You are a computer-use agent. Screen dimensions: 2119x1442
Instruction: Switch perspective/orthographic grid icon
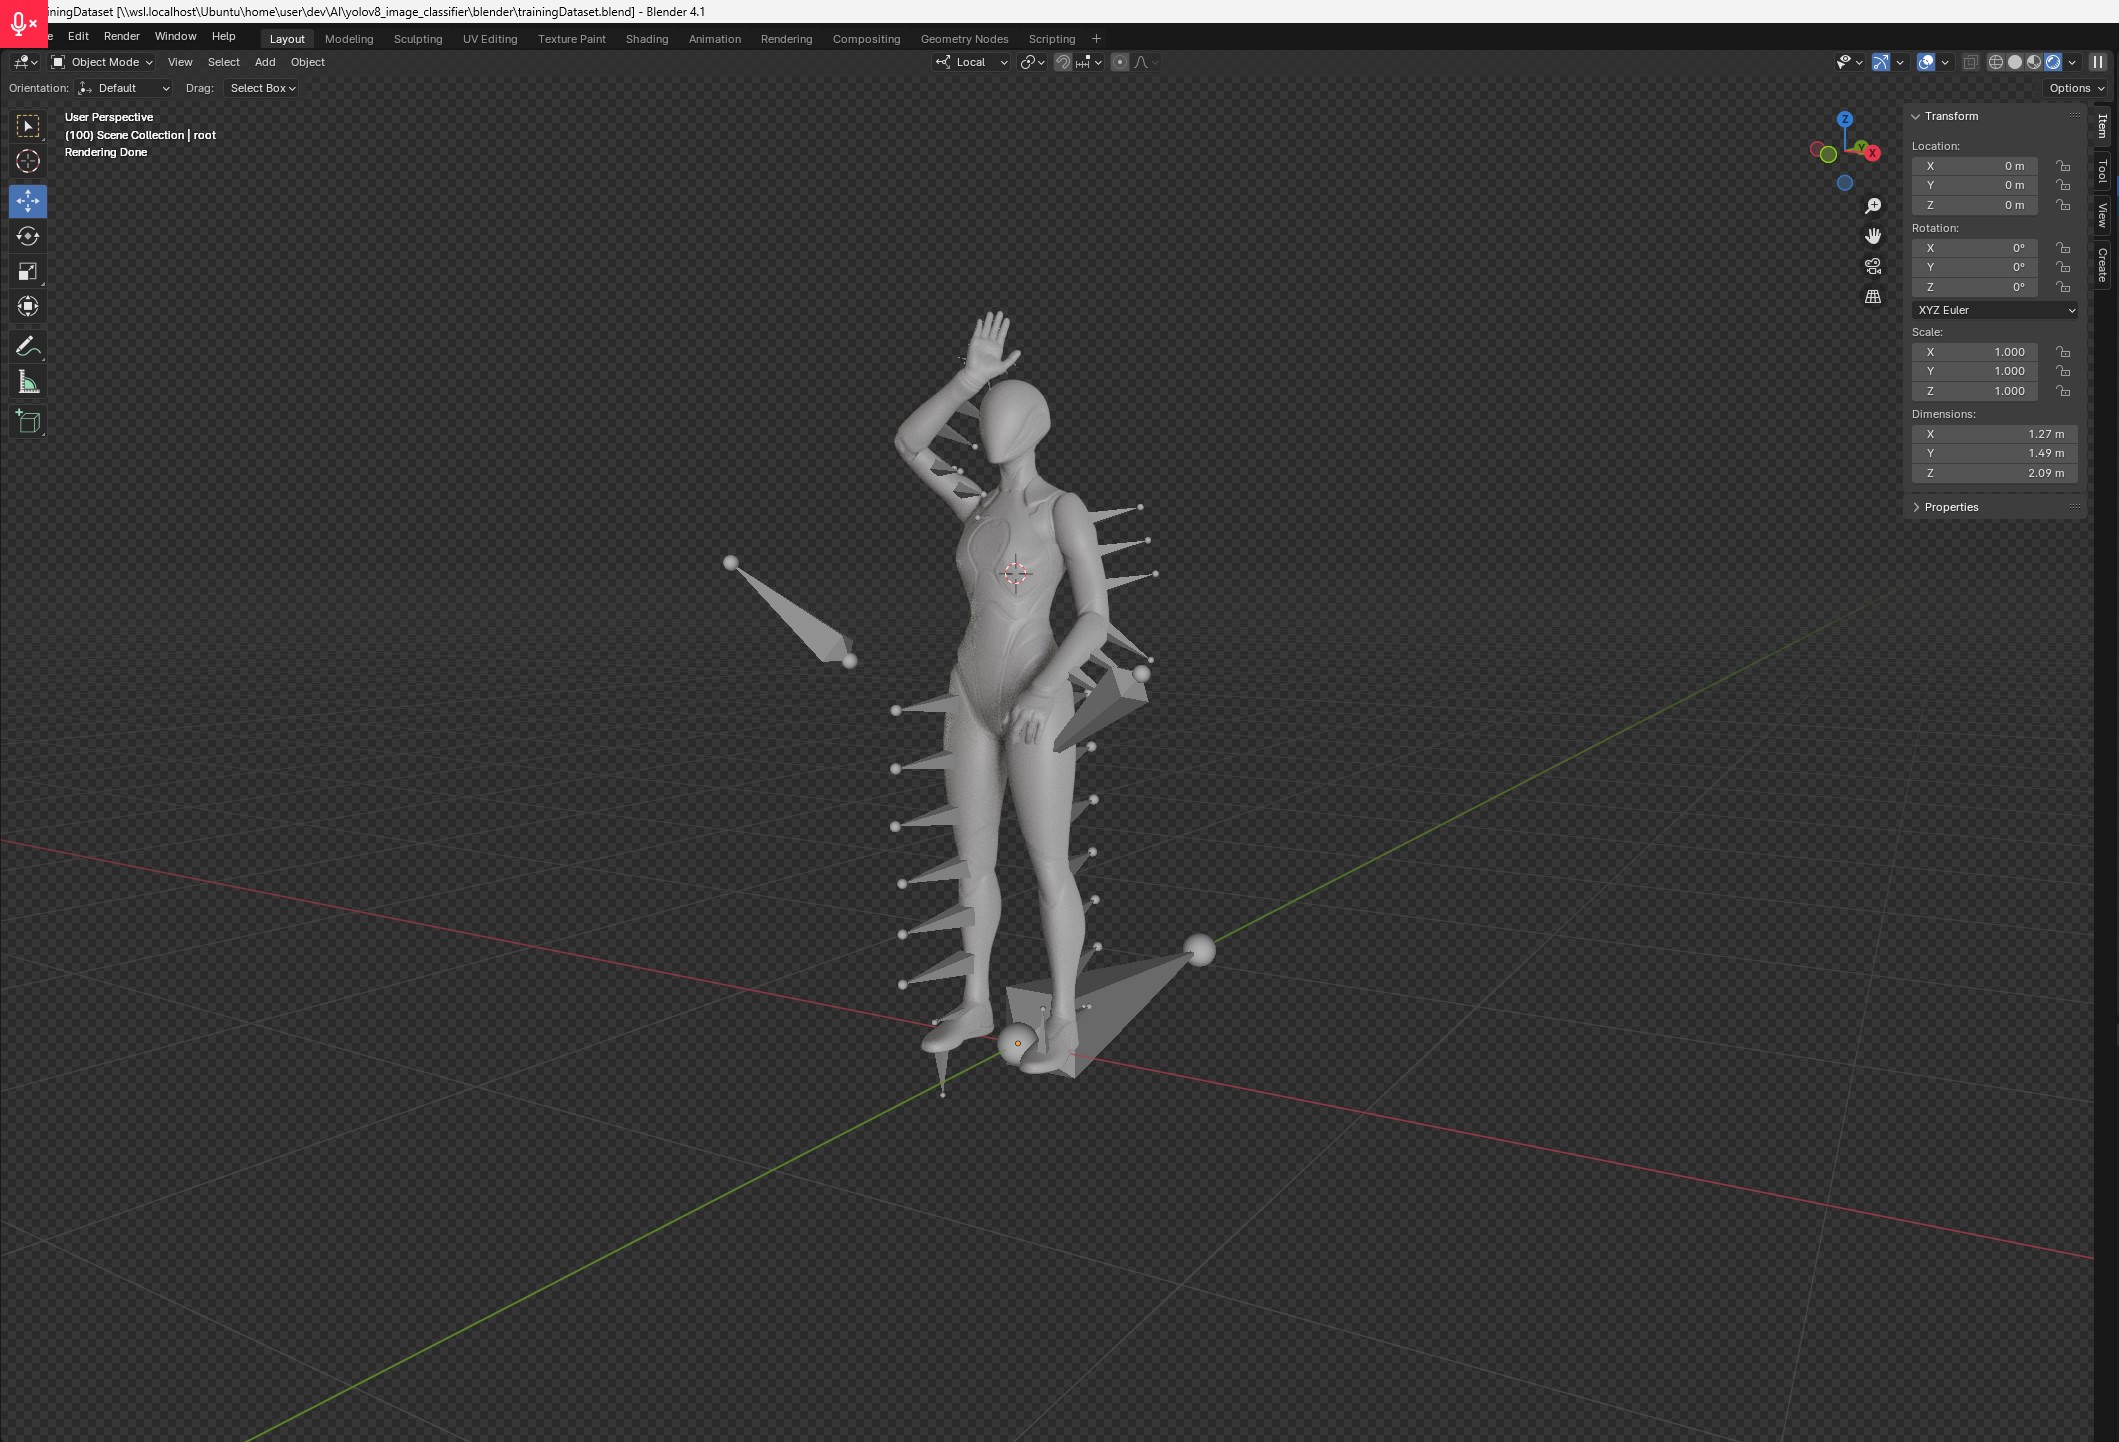1873,297
